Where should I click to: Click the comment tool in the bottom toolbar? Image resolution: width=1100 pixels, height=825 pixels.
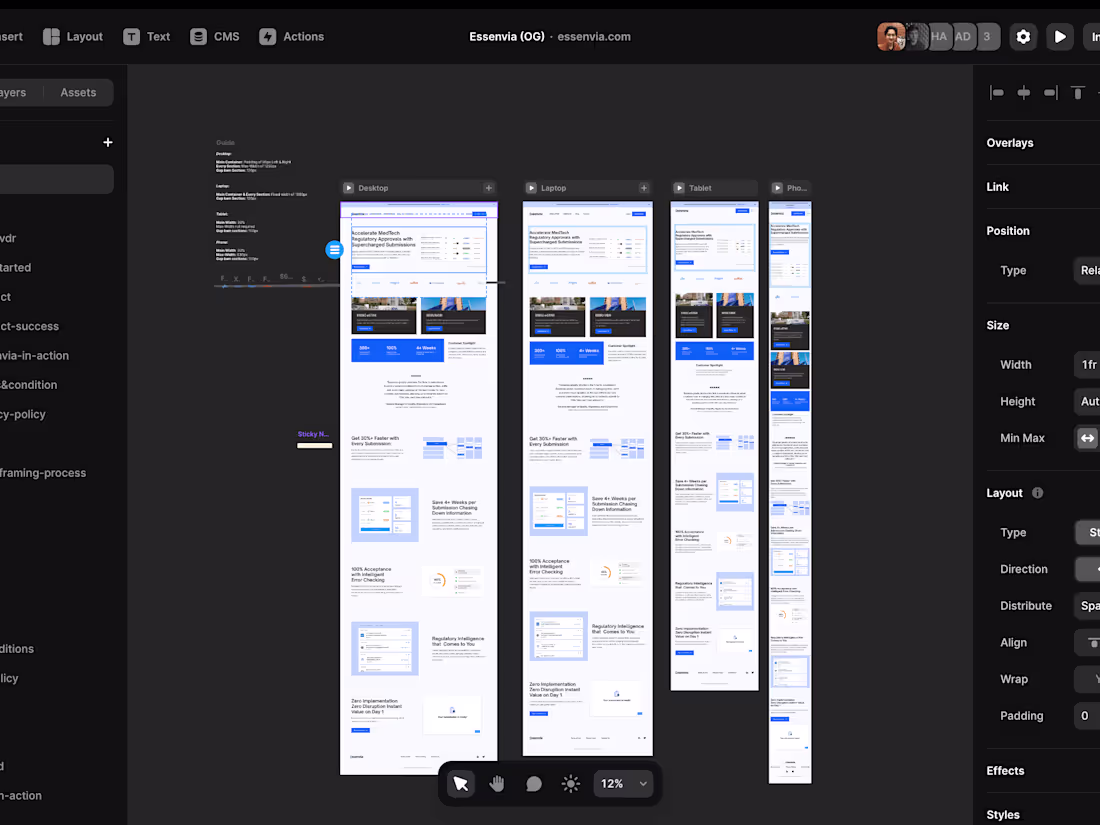(x=534, y=784)
